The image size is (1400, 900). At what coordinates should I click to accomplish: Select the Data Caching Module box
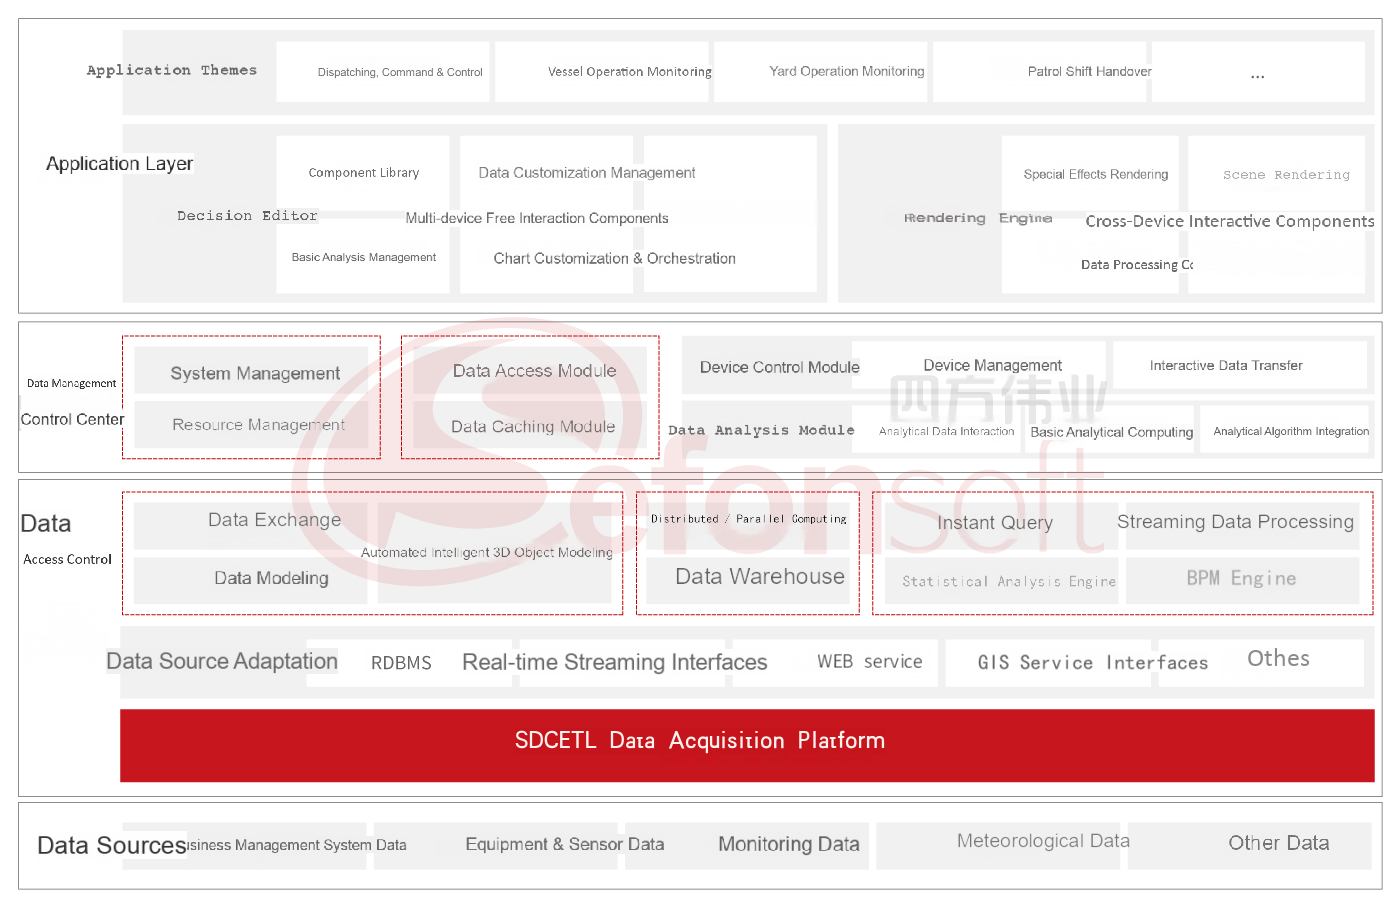531,427
